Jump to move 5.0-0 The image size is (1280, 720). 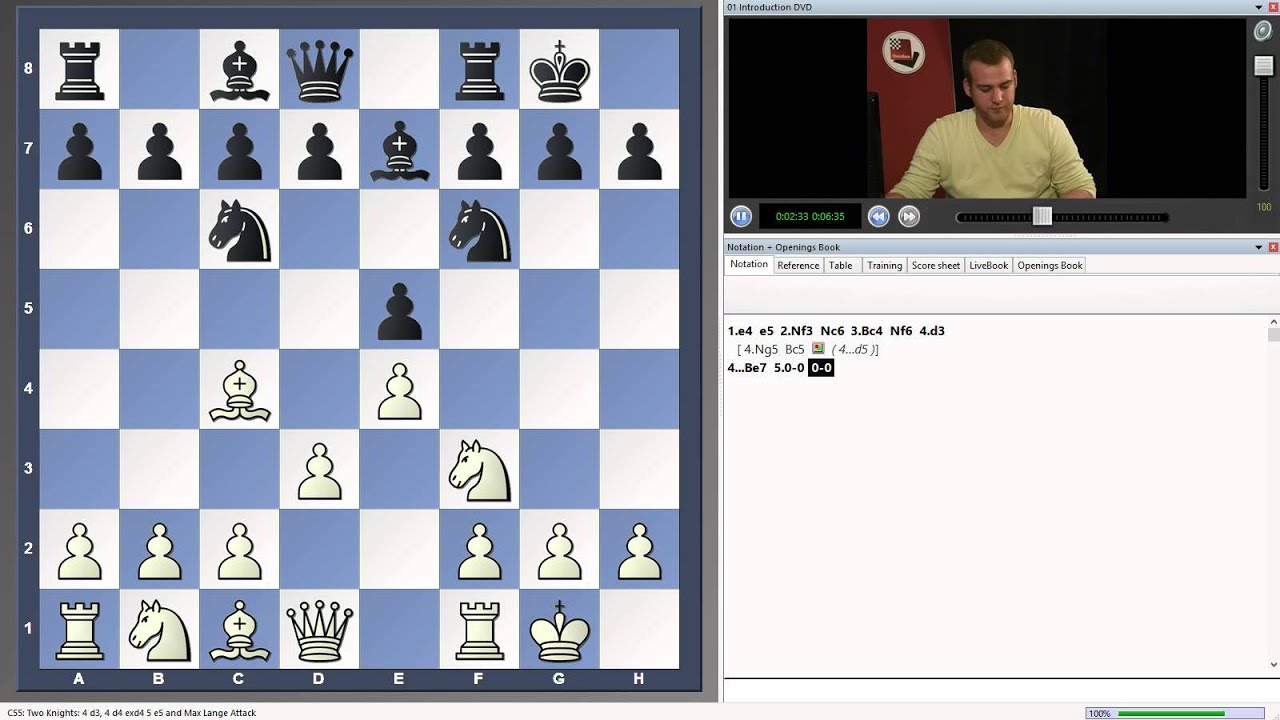(789, 368)
